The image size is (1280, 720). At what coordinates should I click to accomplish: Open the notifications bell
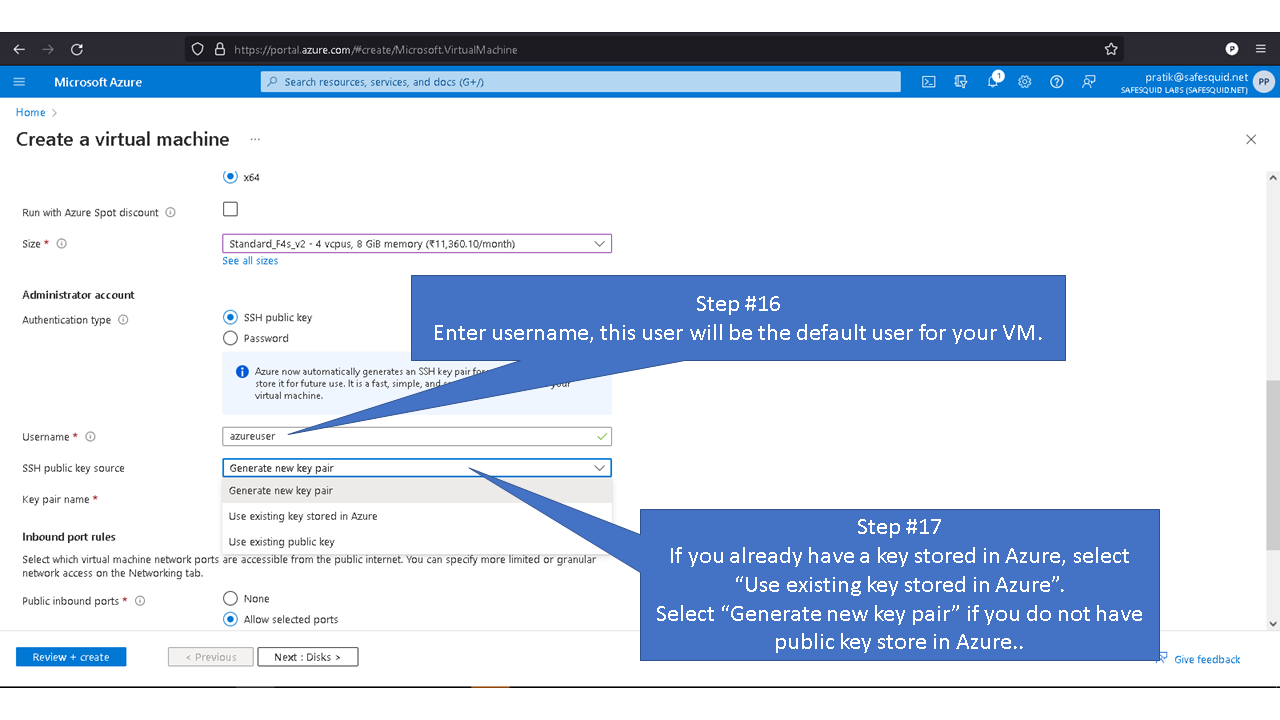click(x=993, y=82)
